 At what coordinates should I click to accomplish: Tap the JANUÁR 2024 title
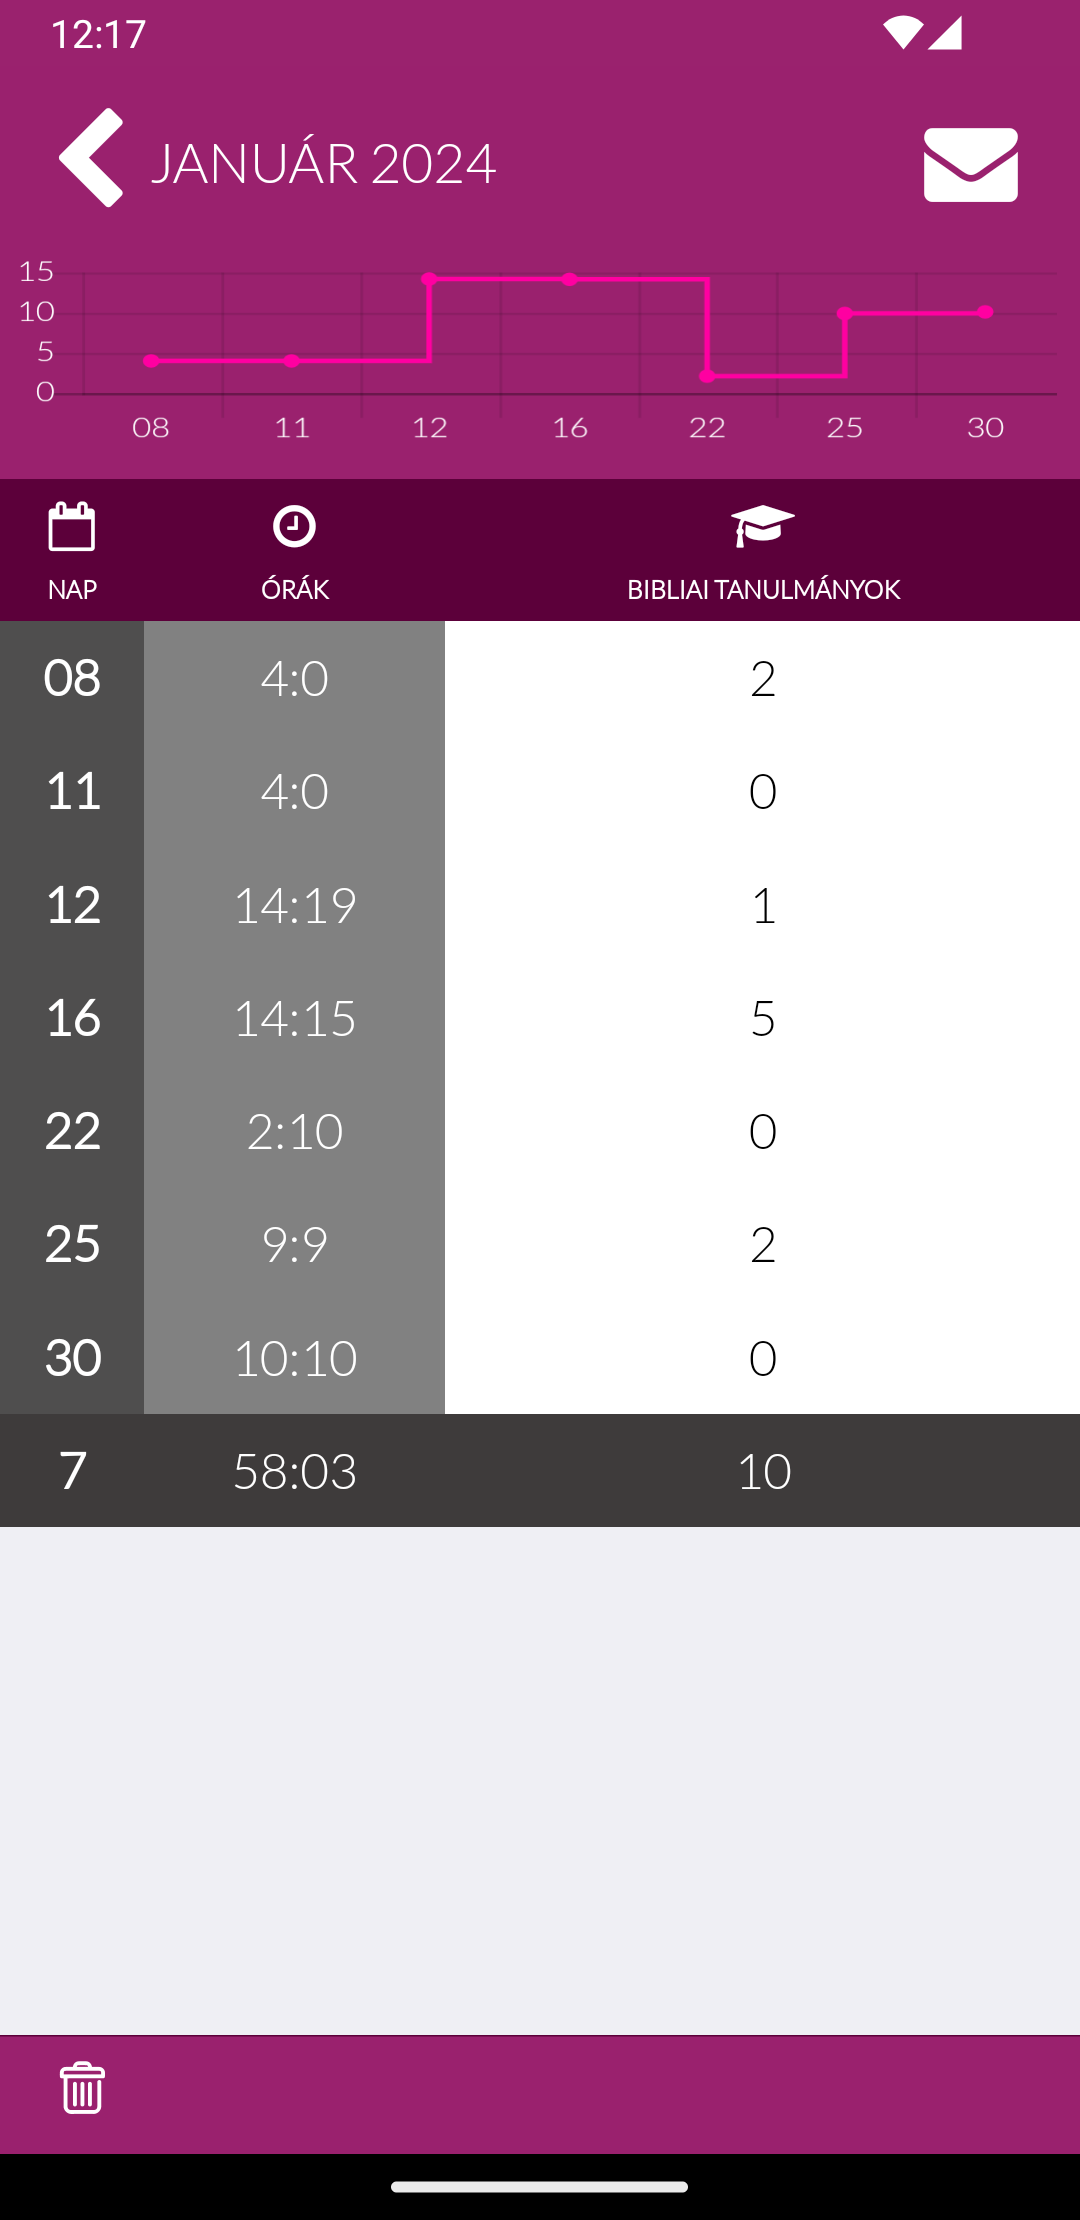[x=323, y=162]
